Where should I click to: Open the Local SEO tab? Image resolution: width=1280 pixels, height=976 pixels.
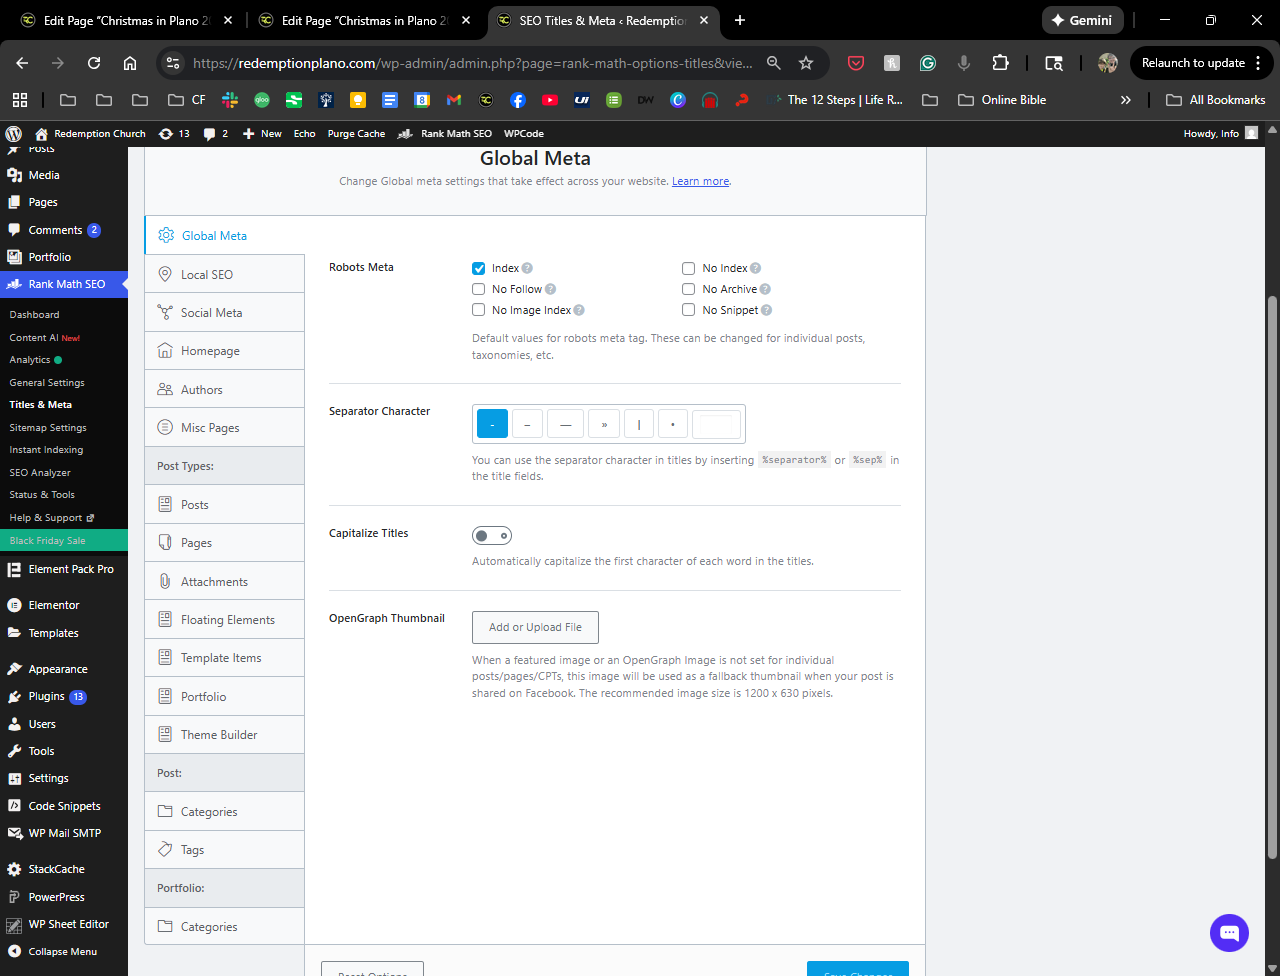(206, 274)
